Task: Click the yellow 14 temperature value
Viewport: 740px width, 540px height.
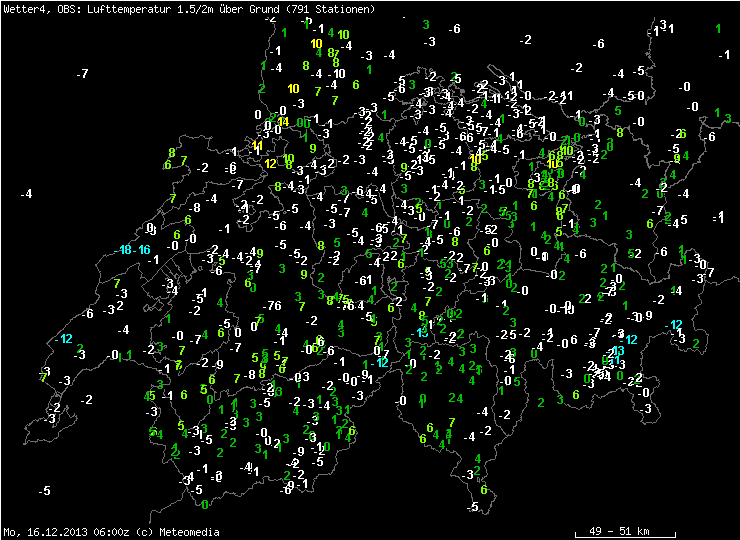Action: pyautogui.click(x=283, y=122)
